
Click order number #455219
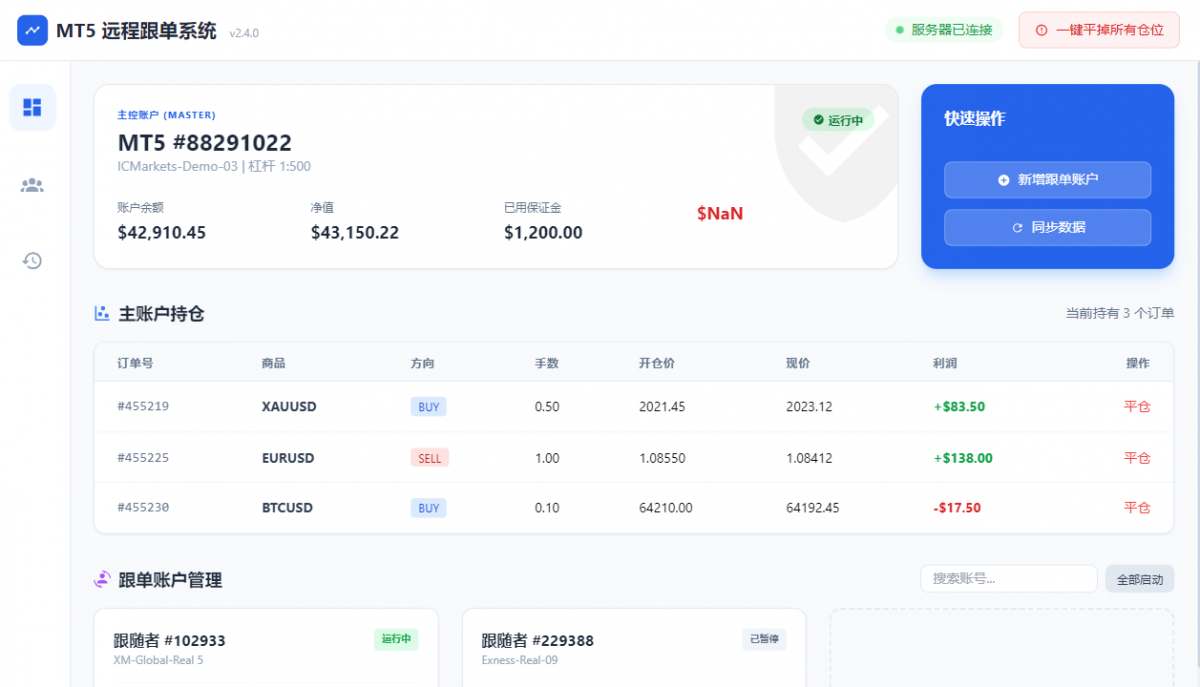[143, 407]
